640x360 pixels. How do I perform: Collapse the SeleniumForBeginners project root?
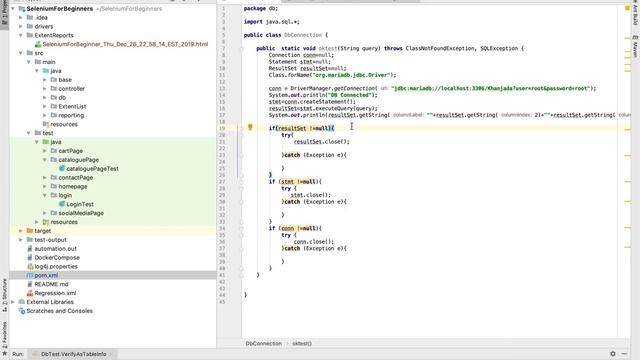tap(13, 9)
